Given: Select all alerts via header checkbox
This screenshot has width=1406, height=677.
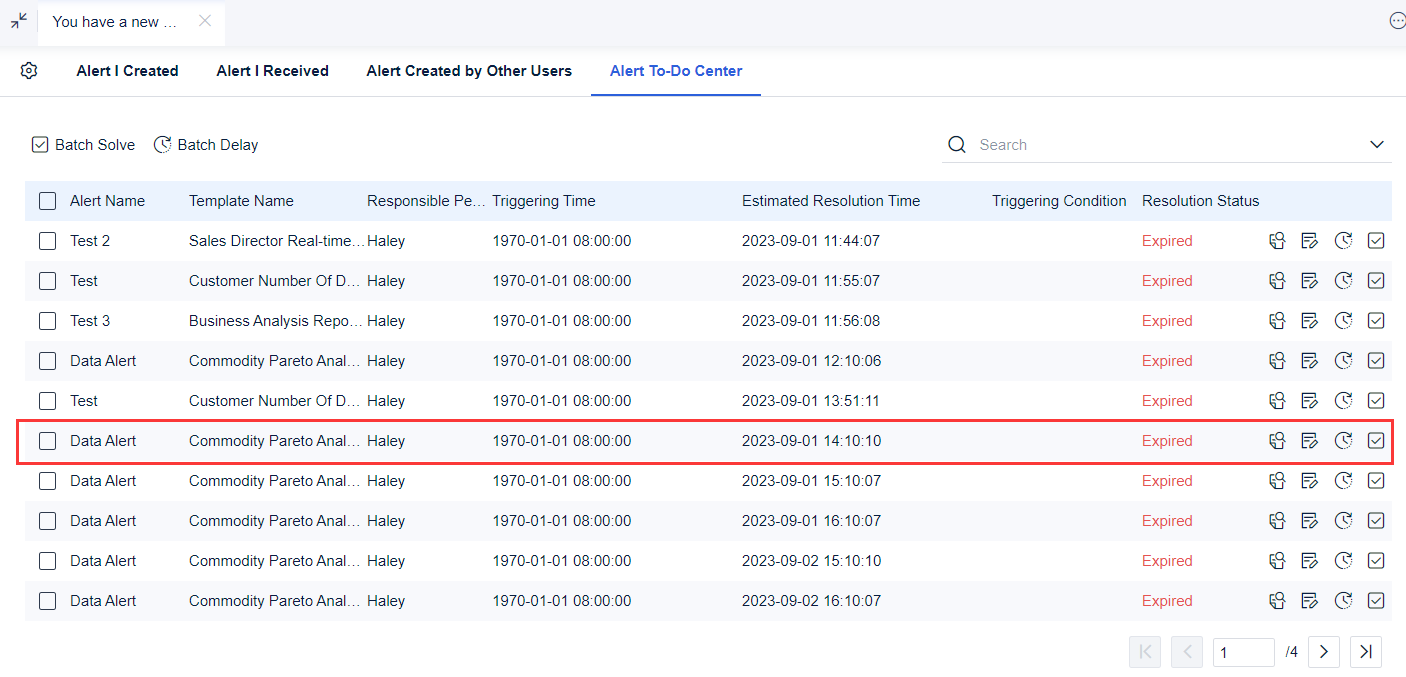Looking at the screenshot, I should coord(47,200).
